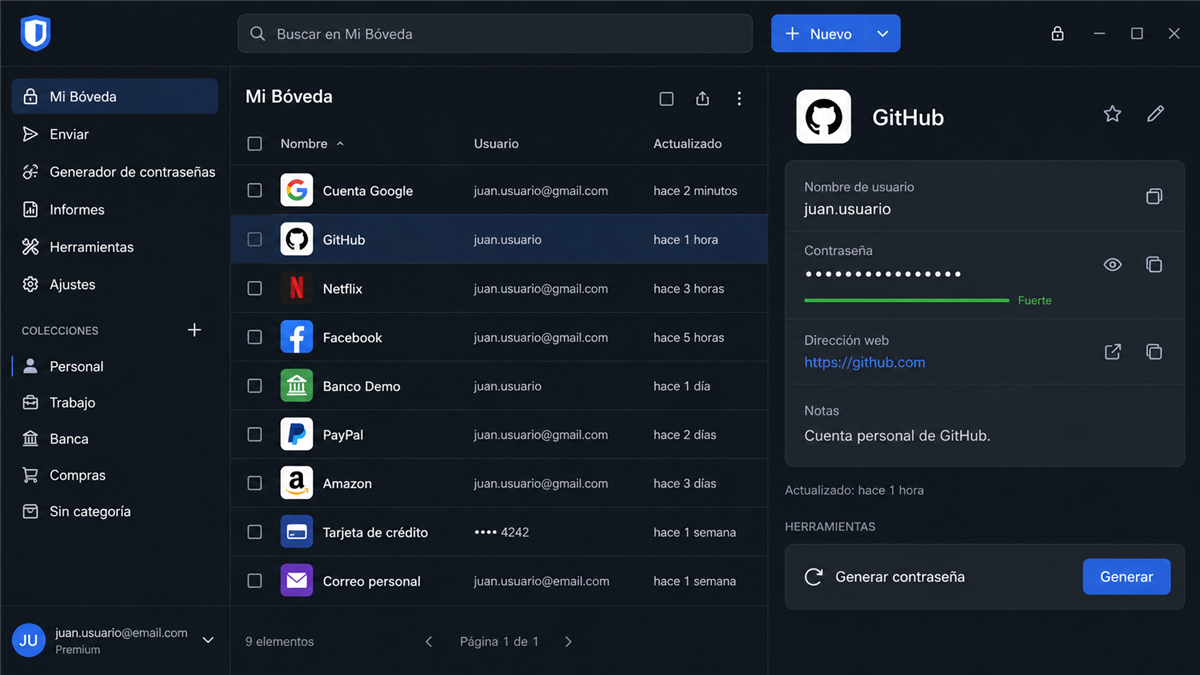The width and height of the screenshot is (1200, 675).
Task: Go to the previous page arrow
Action: [429, 642]
